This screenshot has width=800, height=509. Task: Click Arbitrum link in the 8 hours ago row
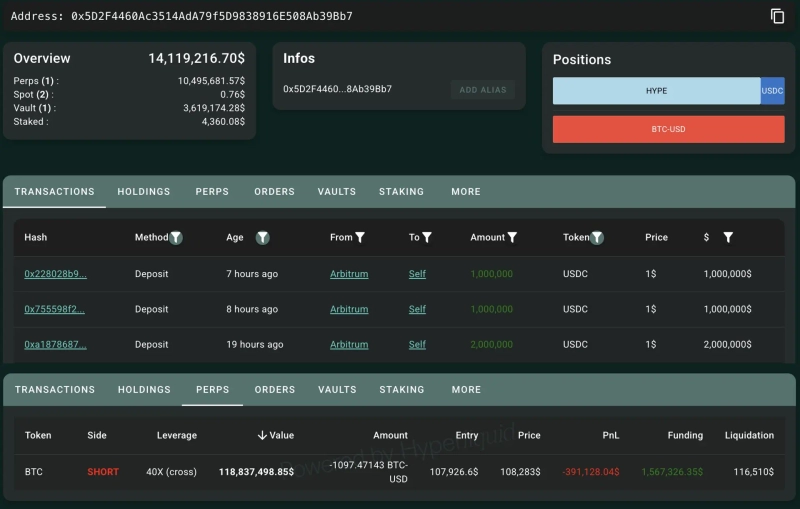tap(349, 309)
